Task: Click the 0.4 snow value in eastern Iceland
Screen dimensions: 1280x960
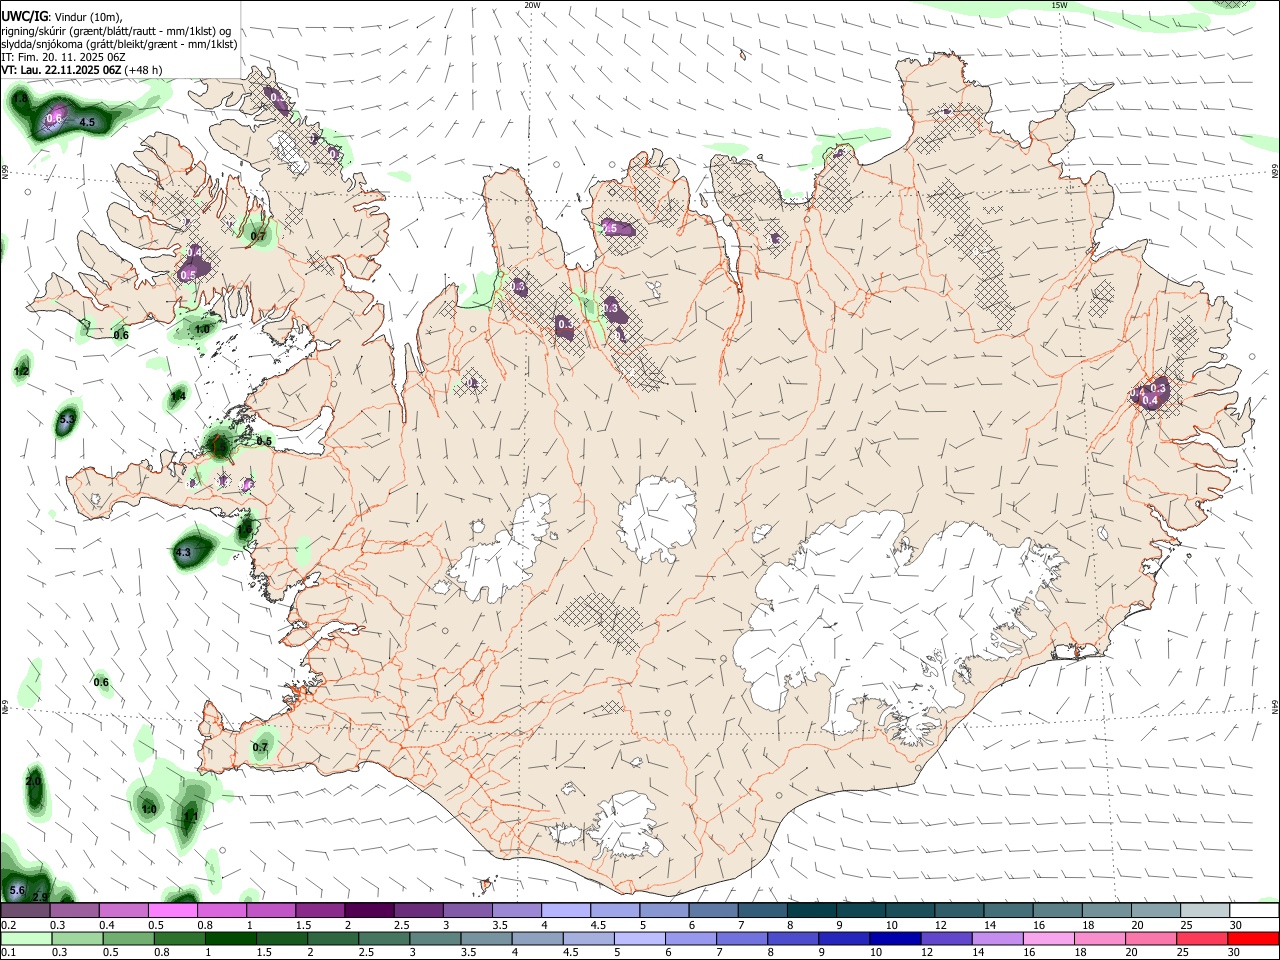Action: tap(1150, 400)
